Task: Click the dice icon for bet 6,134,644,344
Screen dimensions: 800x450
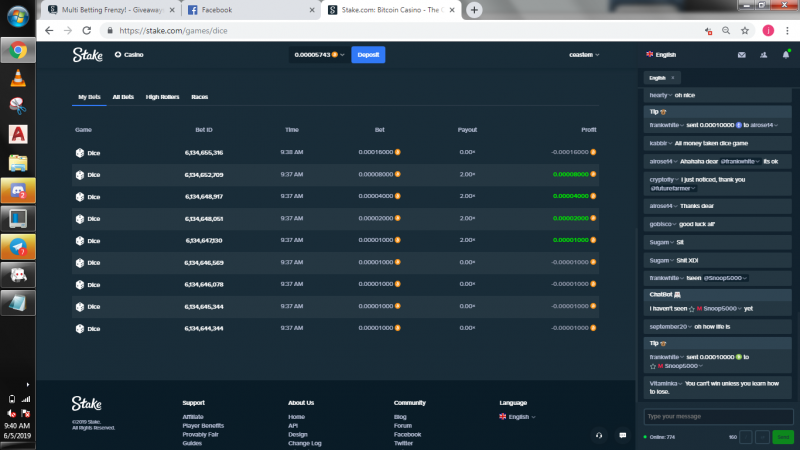Action: tap(80, 329)
